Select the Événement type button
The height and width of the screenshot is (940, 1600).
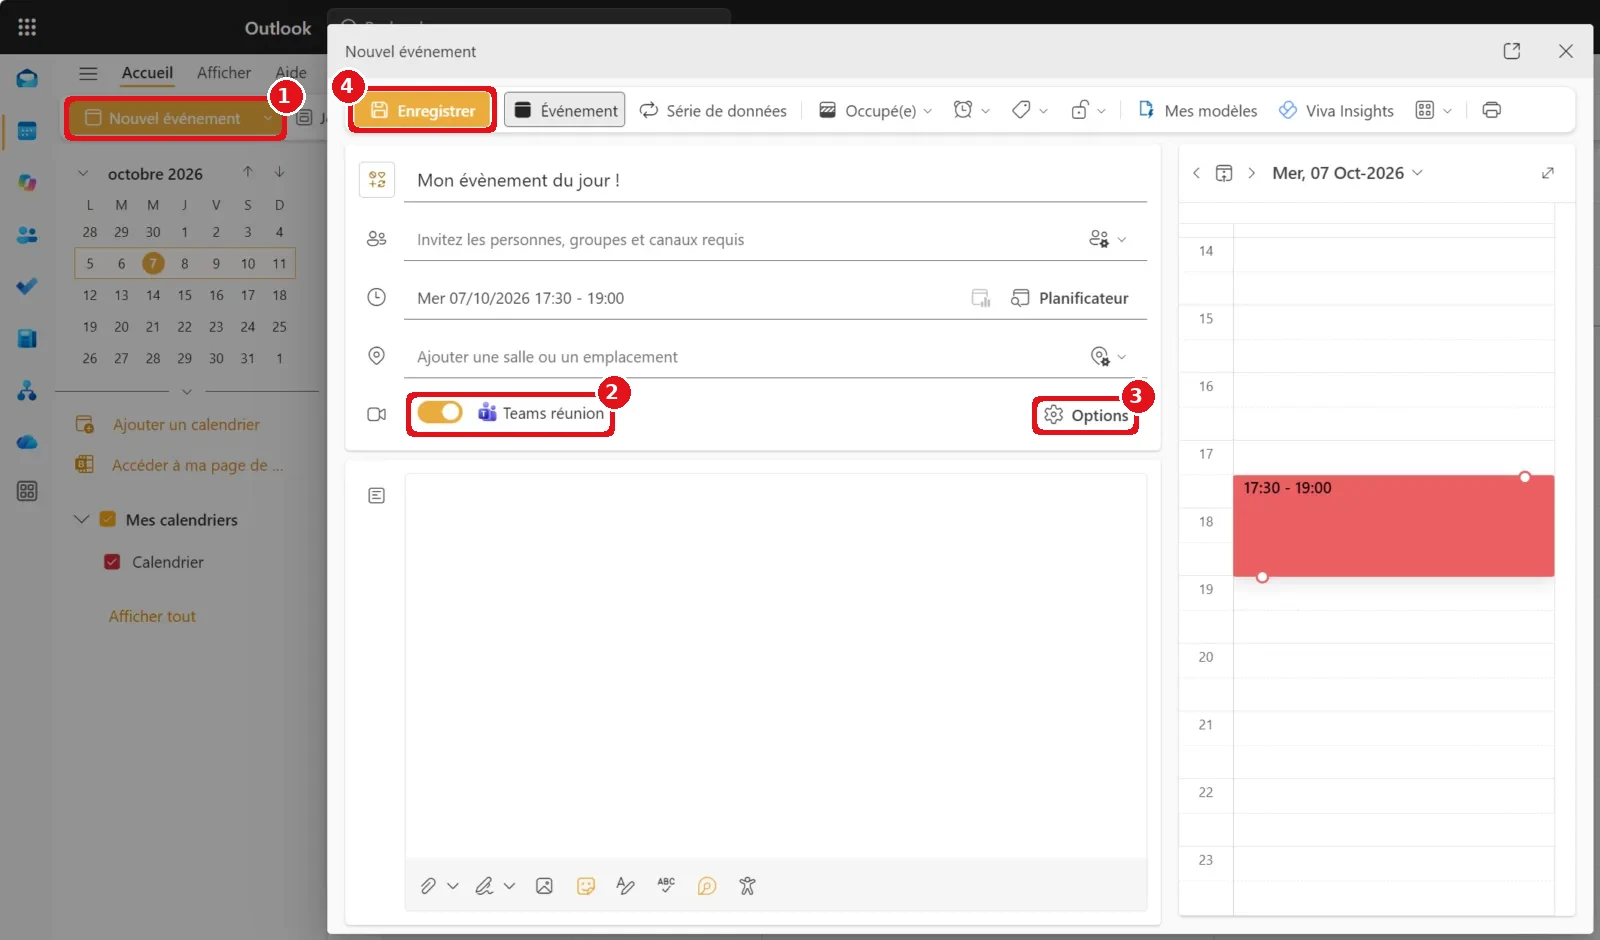coord(565,110)
